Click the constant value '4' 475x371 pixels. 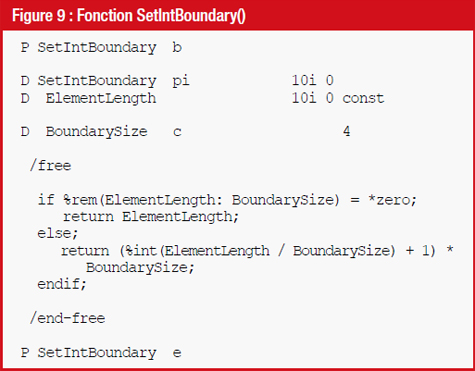(347, 131)
